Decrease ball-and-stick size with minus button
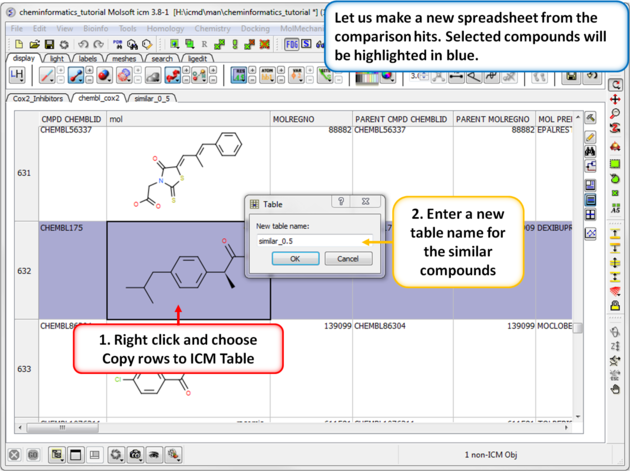The width and height of the screenshot is (630, 471). [x=89, y=80]
